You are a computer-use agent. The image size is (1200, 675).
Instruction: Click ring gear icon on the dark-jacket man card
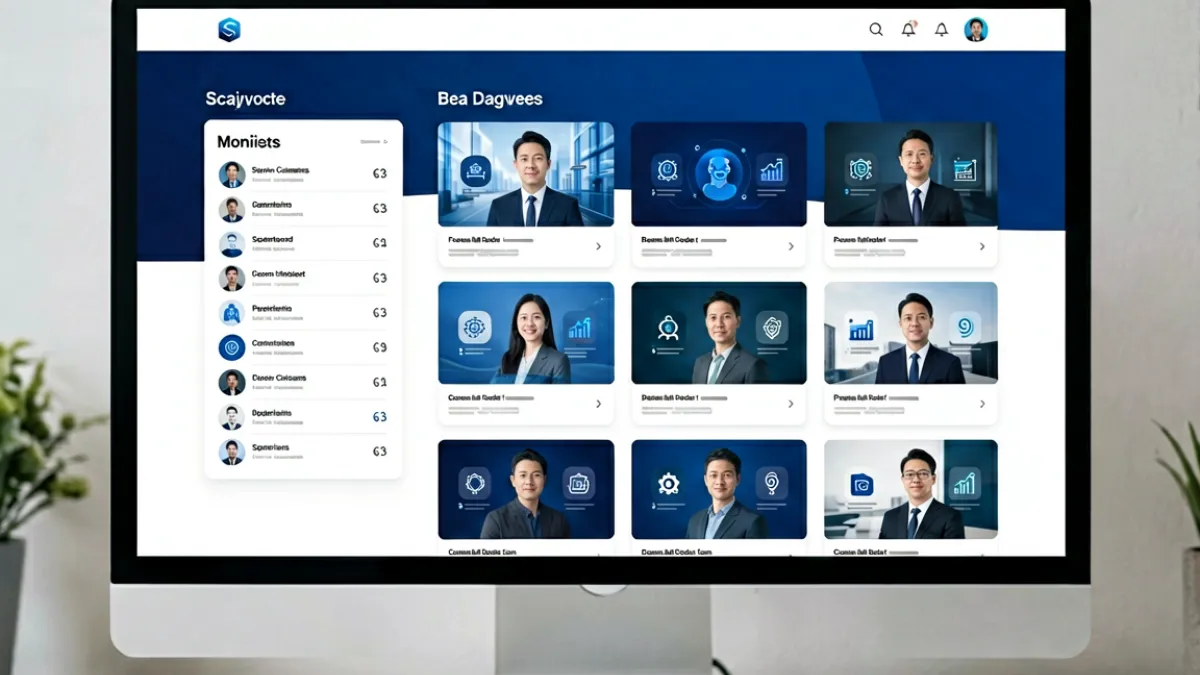[x=475, y=484]
